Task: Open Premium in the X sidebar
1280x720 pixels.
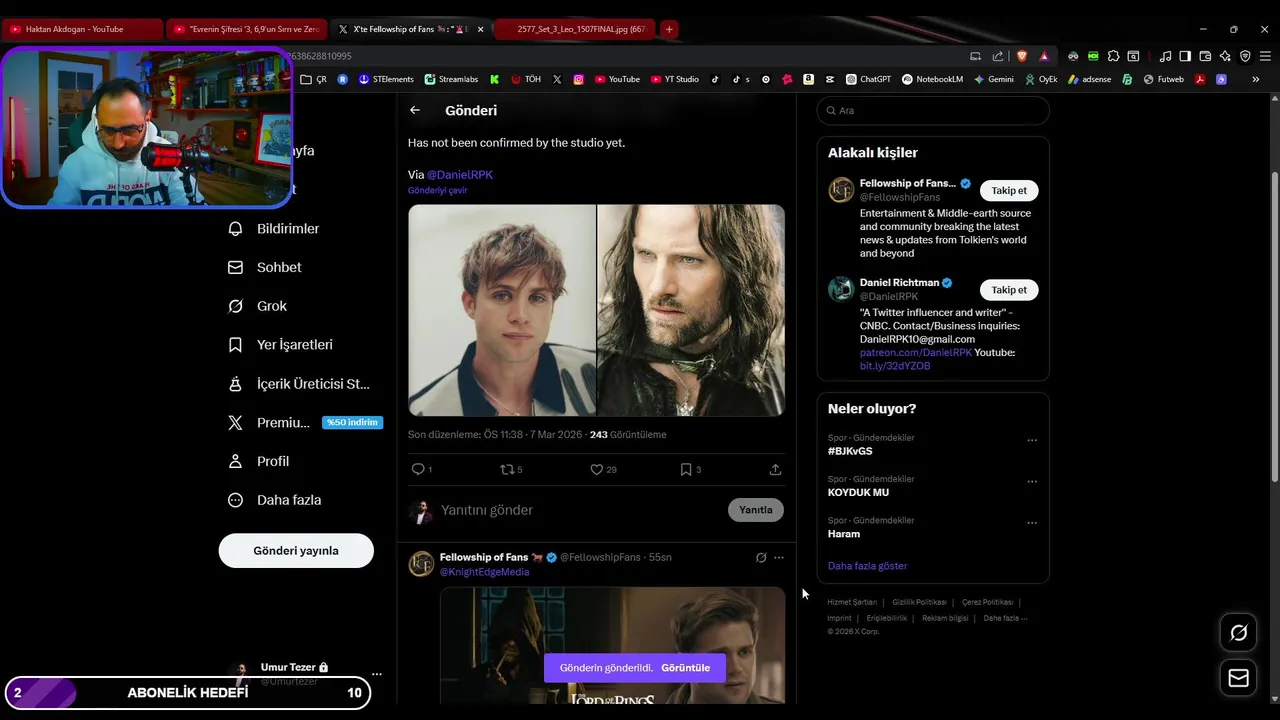Action: tap(270, 423)
